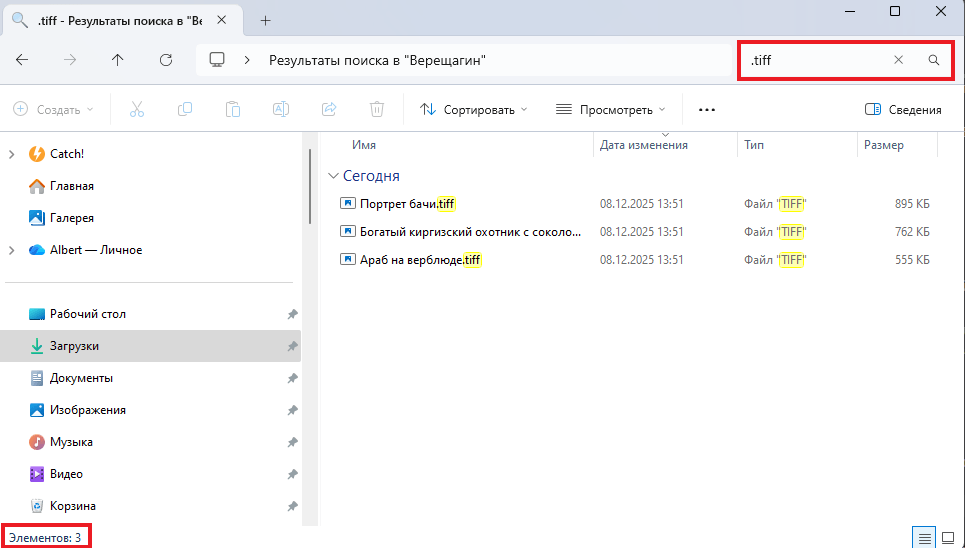Click the Delete trash icon

pos(377,110)
